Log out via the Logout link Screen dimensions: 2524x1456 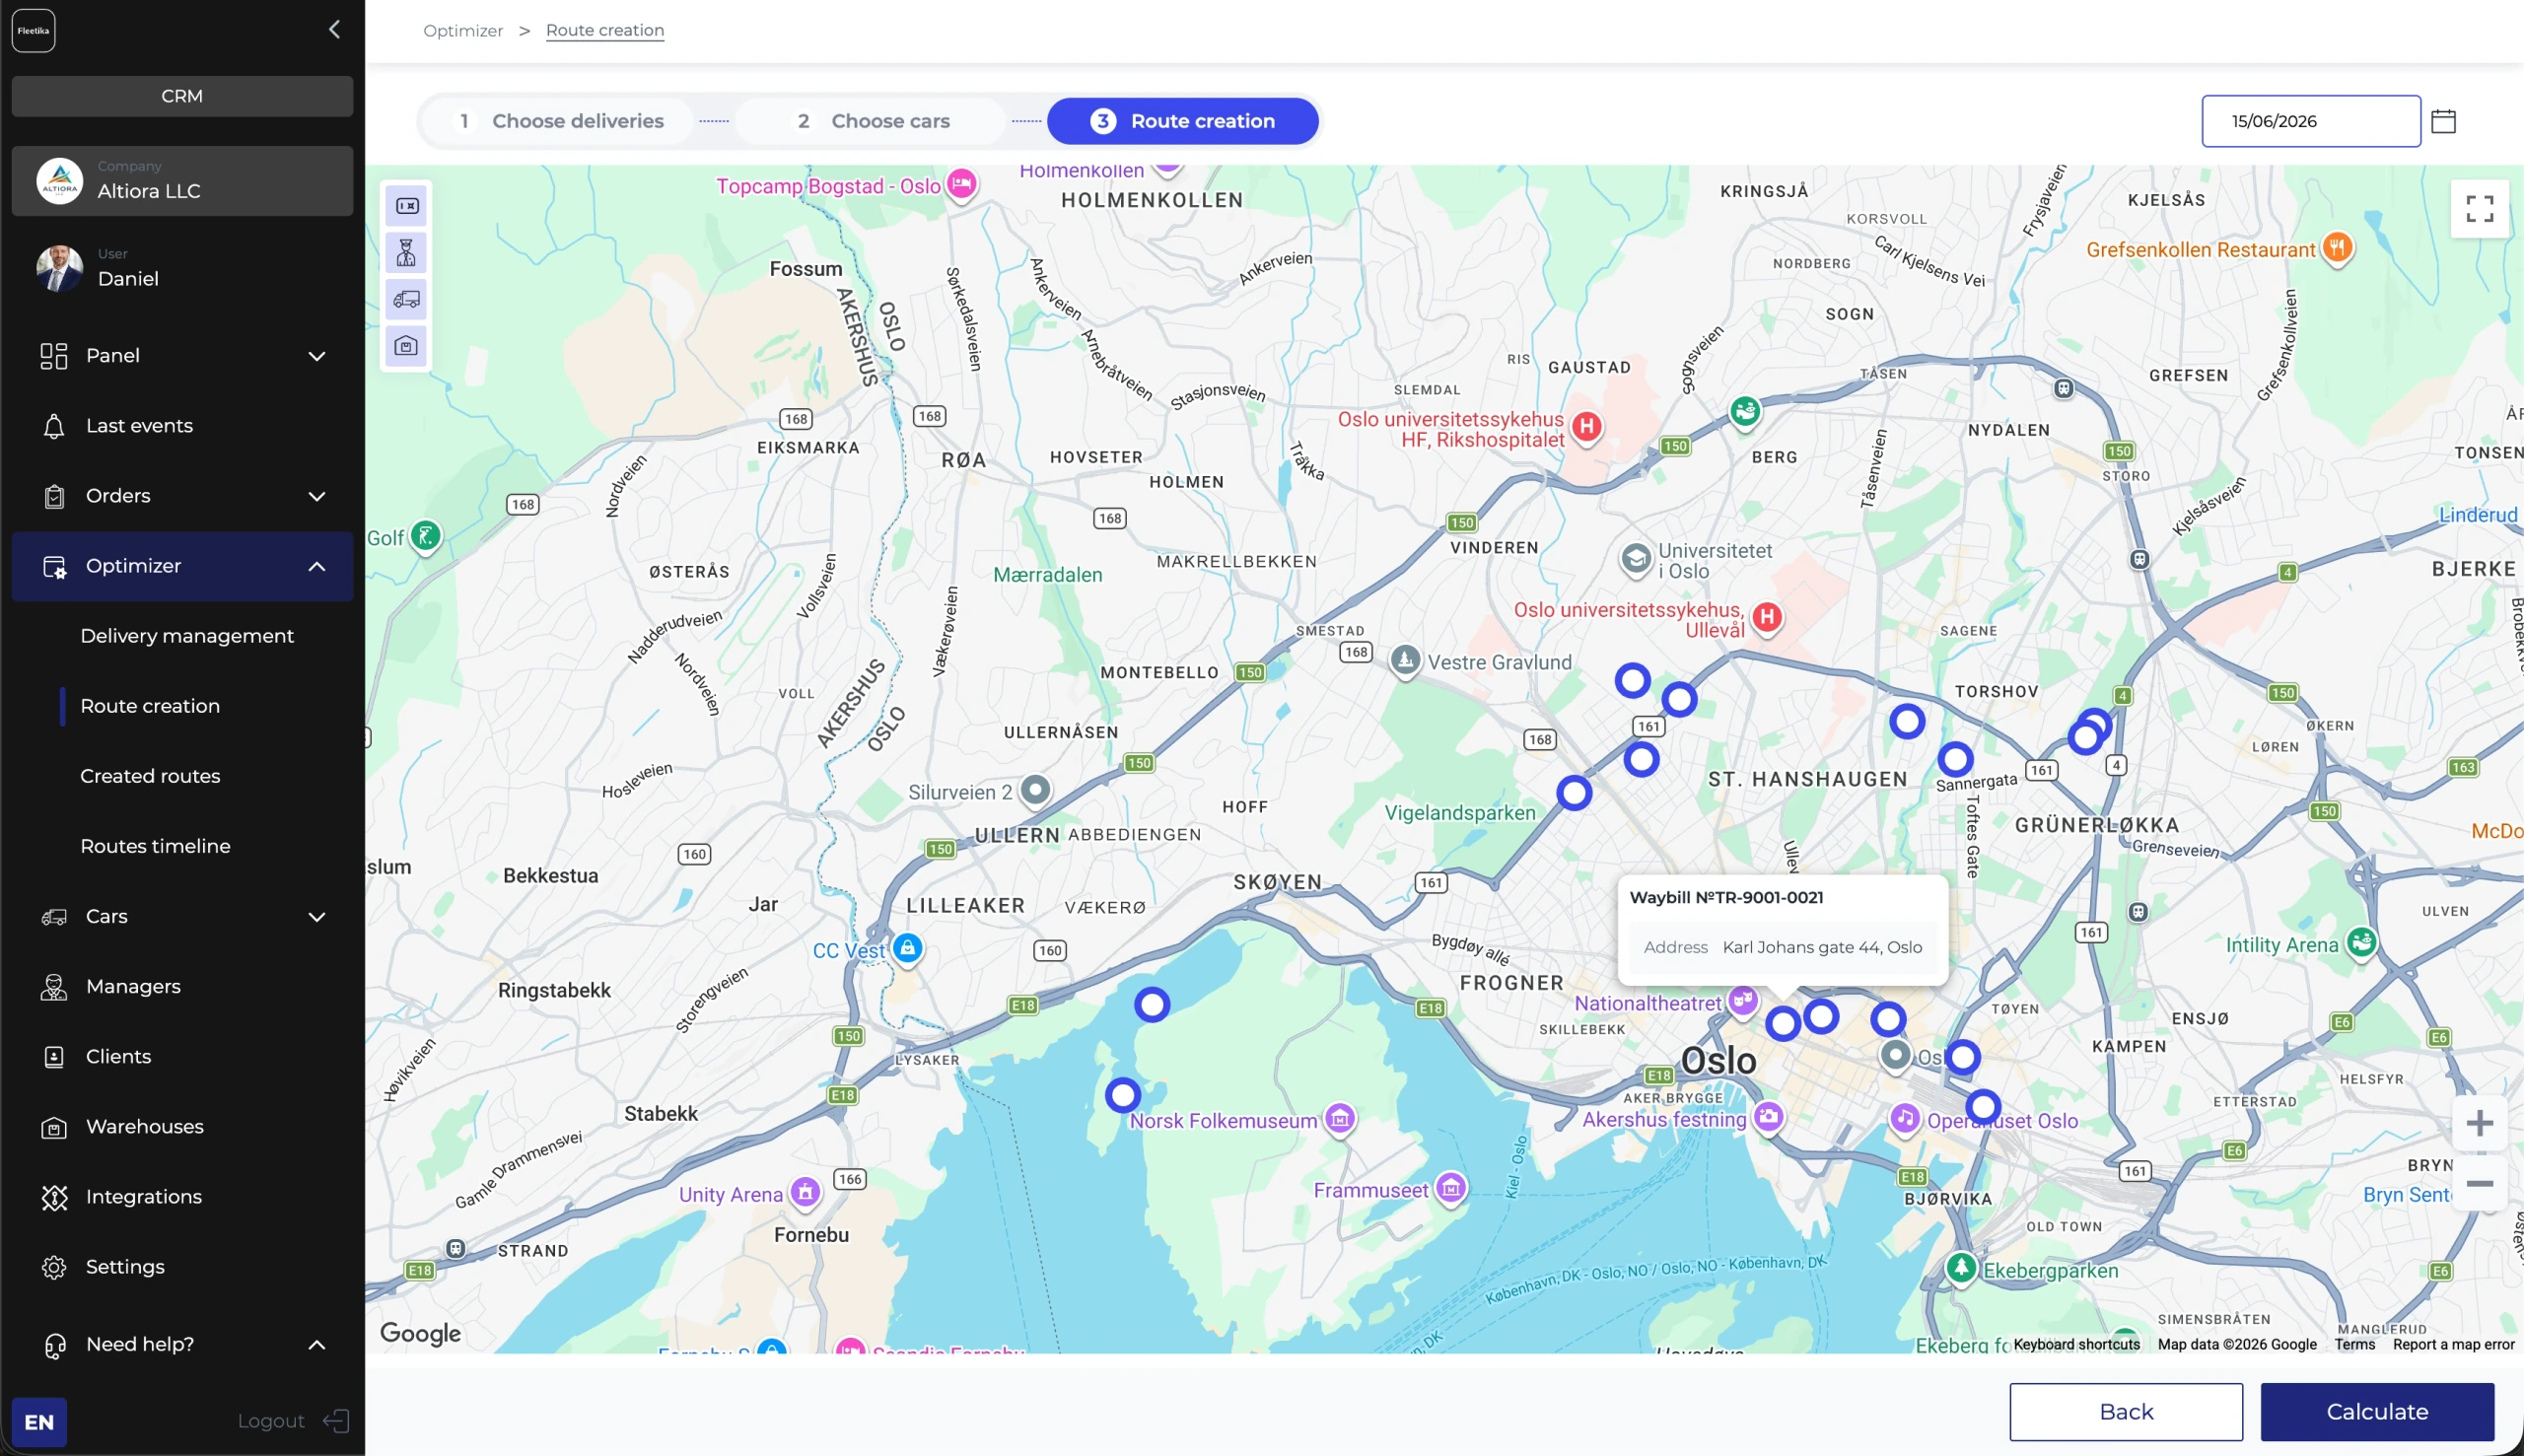point(293,1420)
